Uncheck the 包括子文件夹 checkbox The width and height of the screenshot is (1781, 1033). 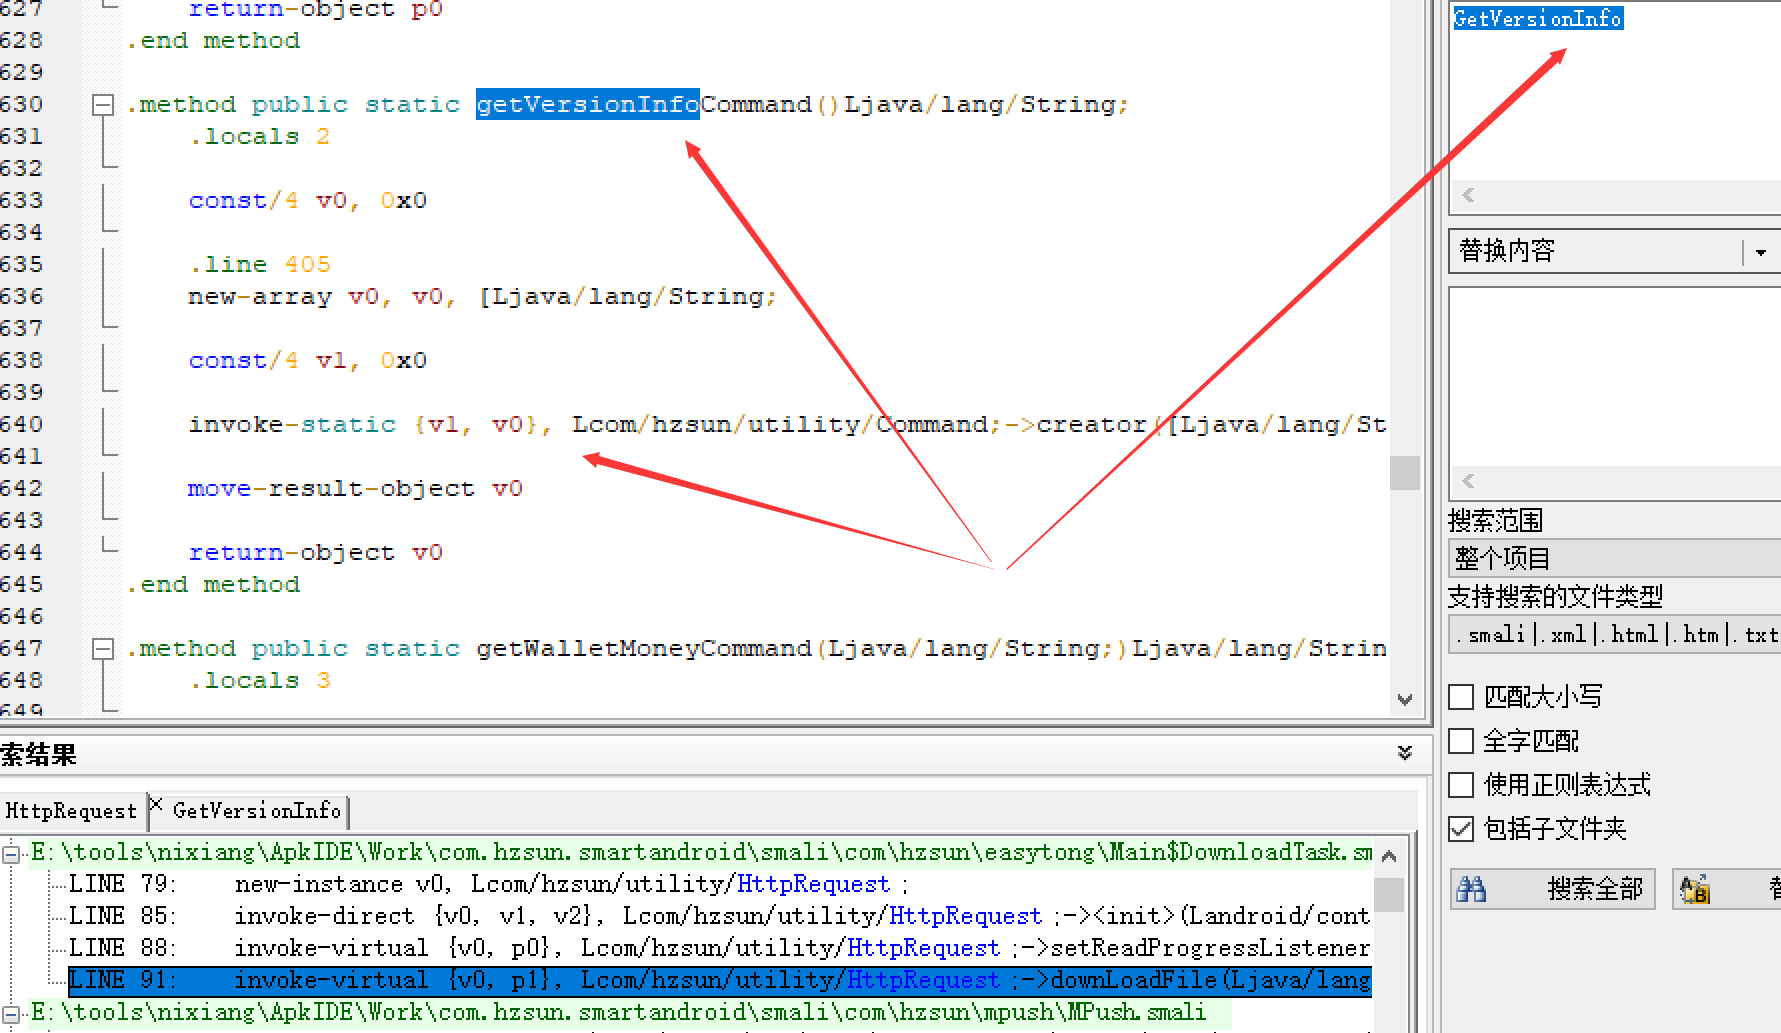[x=1461, y=828]
